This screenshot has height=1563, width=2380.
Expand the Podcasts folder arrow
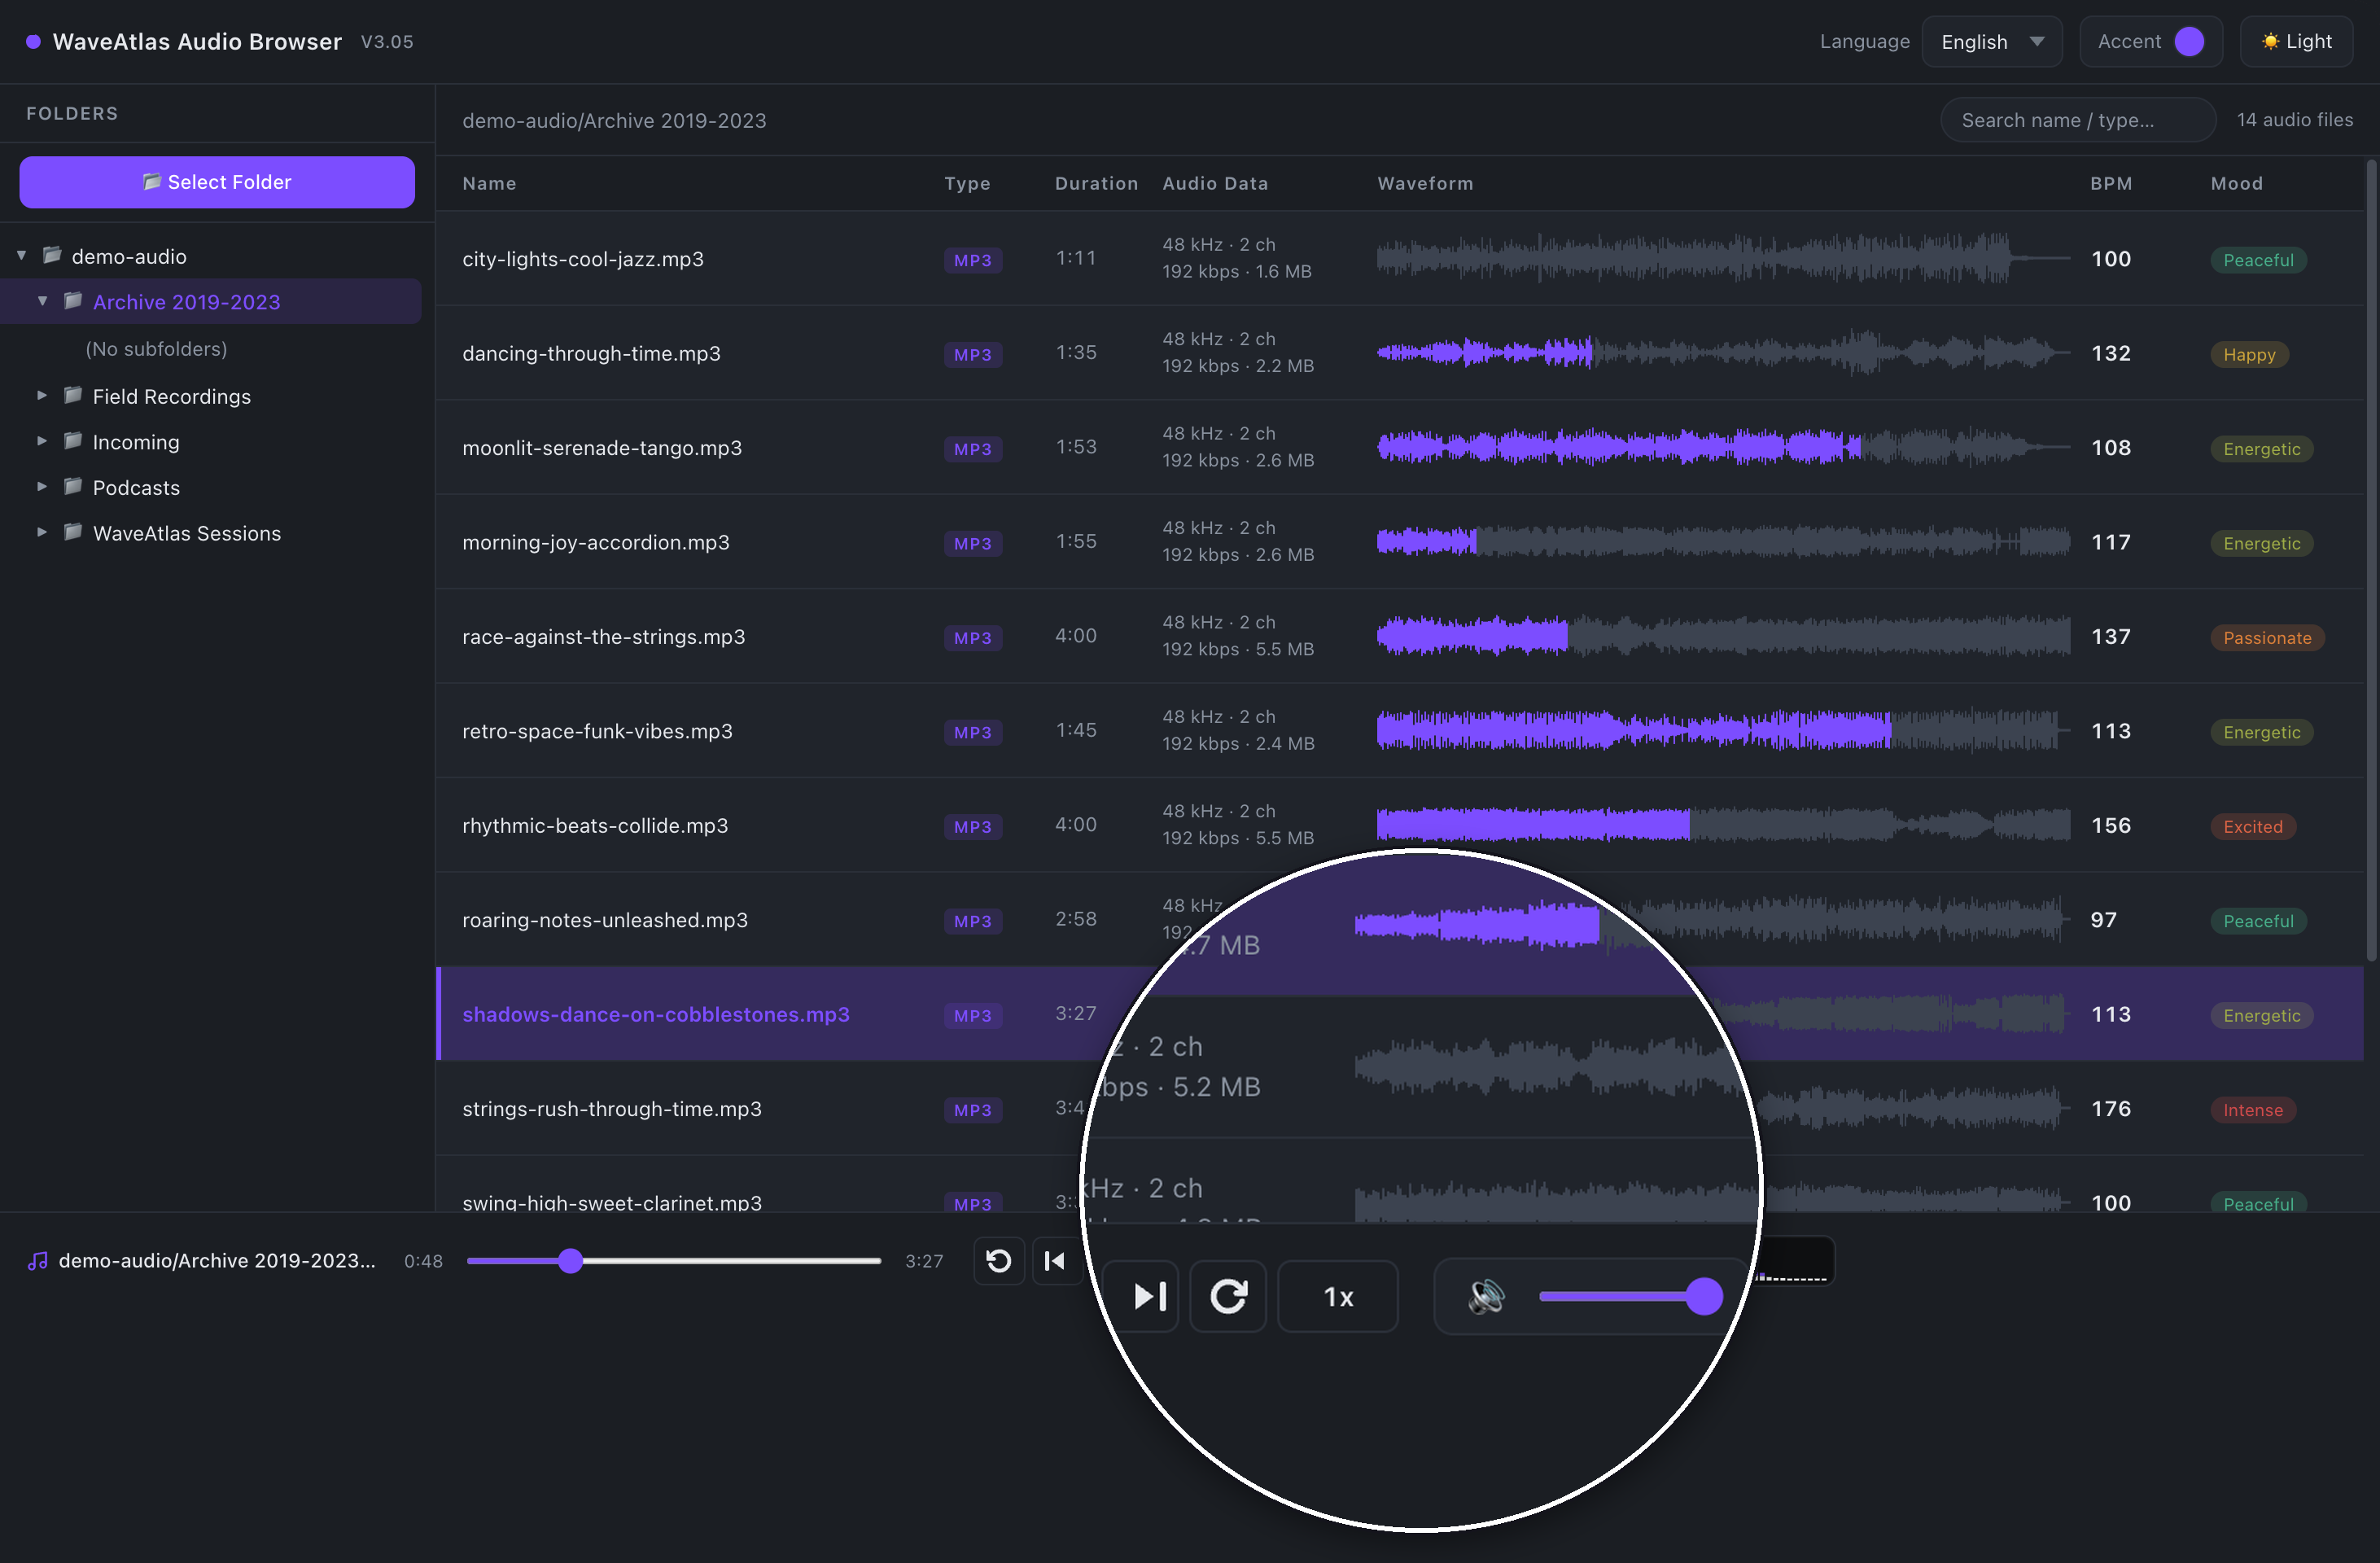click(42, 487)
